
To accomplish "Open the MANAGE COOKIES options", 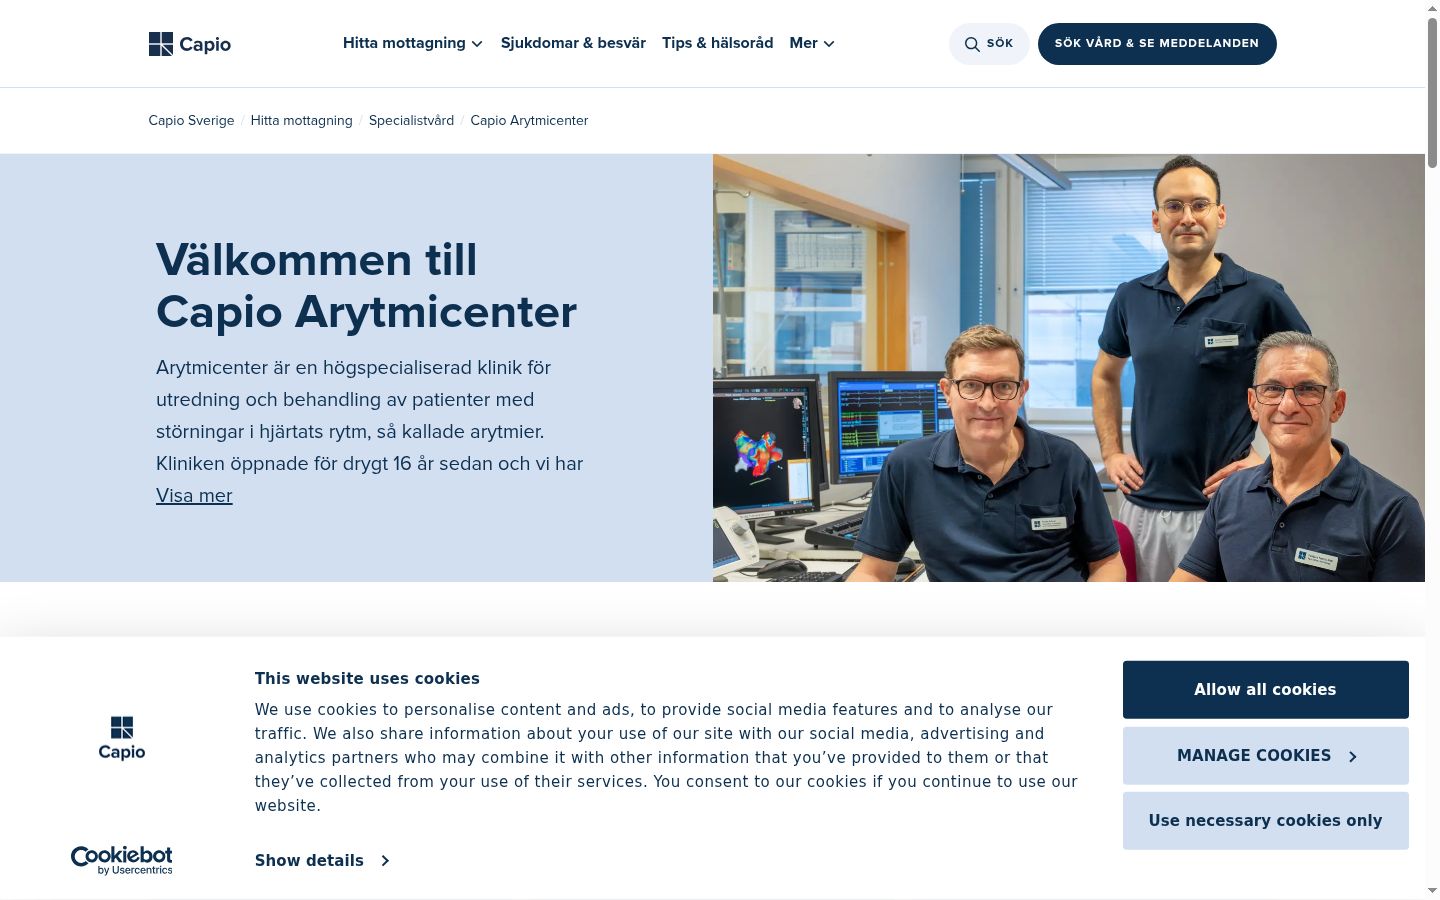I will click(x=1266, y=756).
